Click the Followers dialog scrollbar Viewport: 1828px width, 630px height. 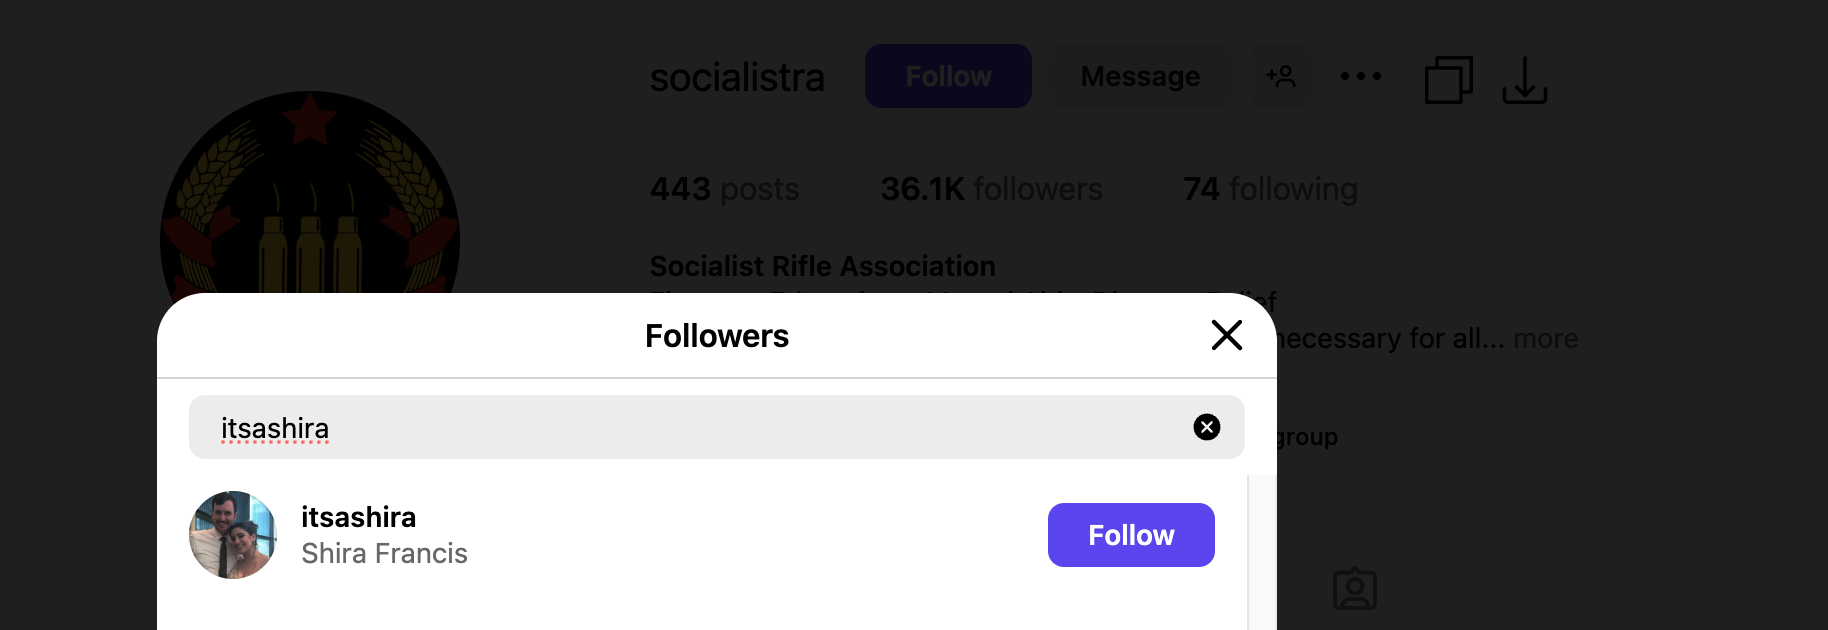tap(1262, 550)
